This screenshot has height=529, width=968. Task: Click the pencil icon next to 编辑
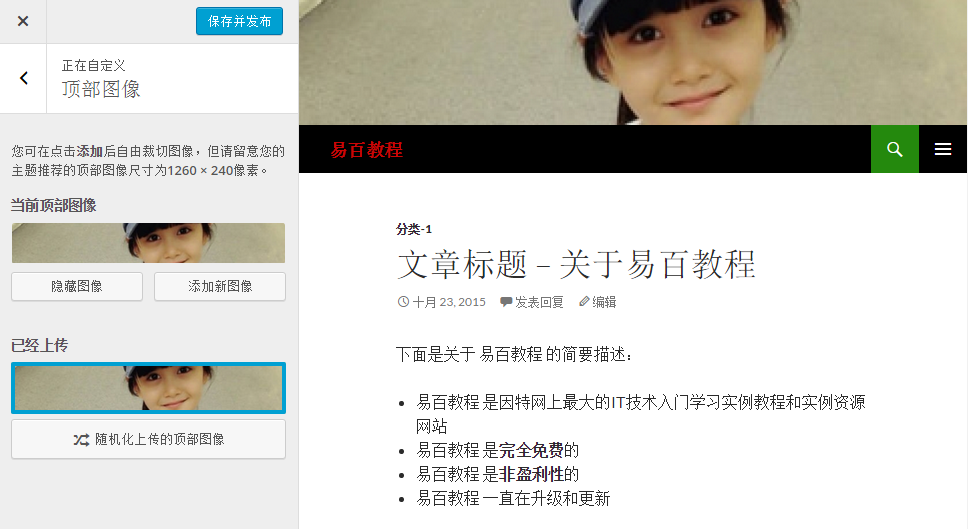pyautogui.click(x=584, y=301)
